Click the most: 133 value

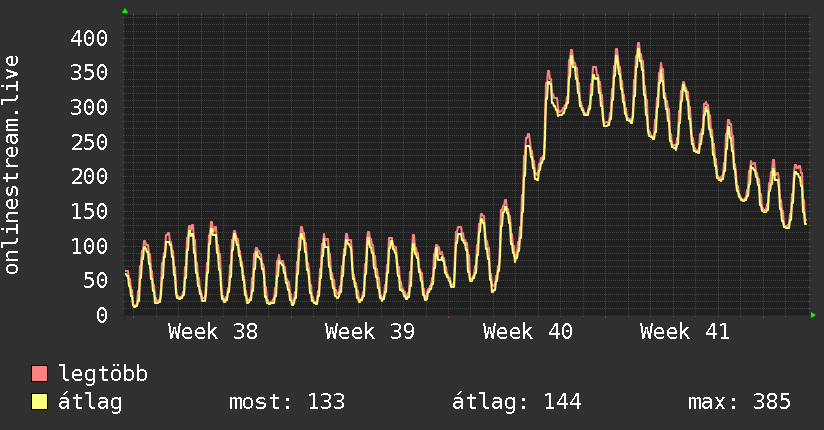tap(287, 402)
